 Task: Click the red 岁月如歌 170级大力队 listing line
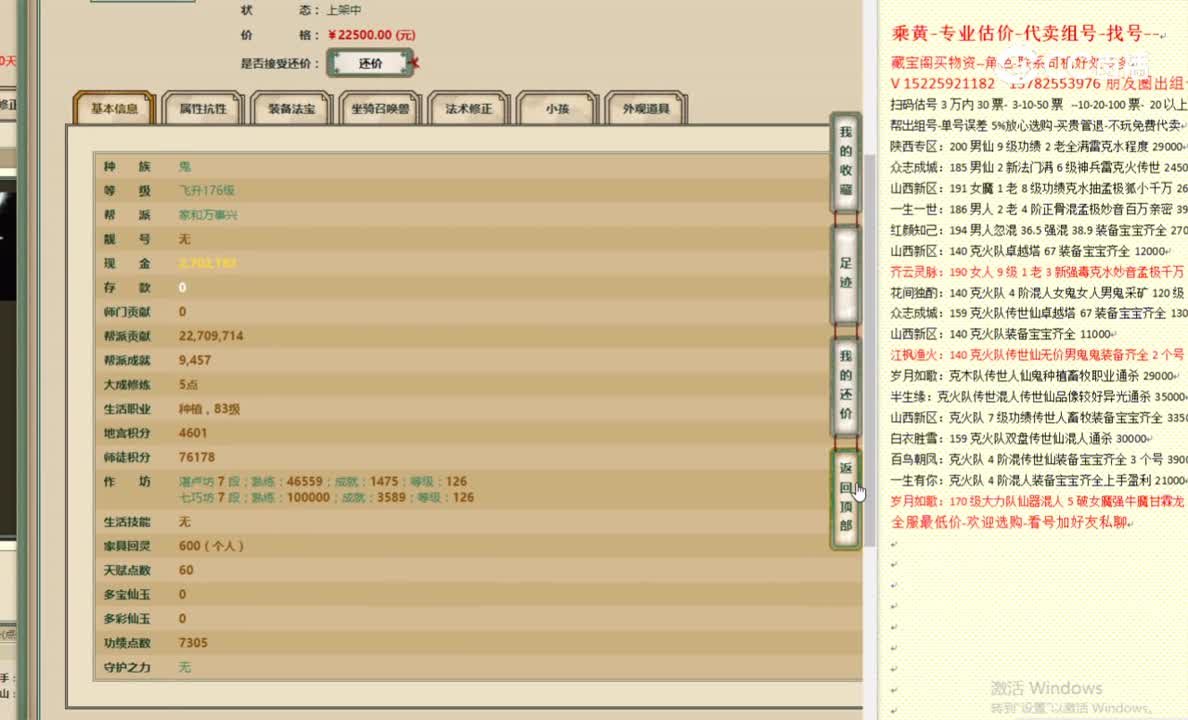[1039, 501]
